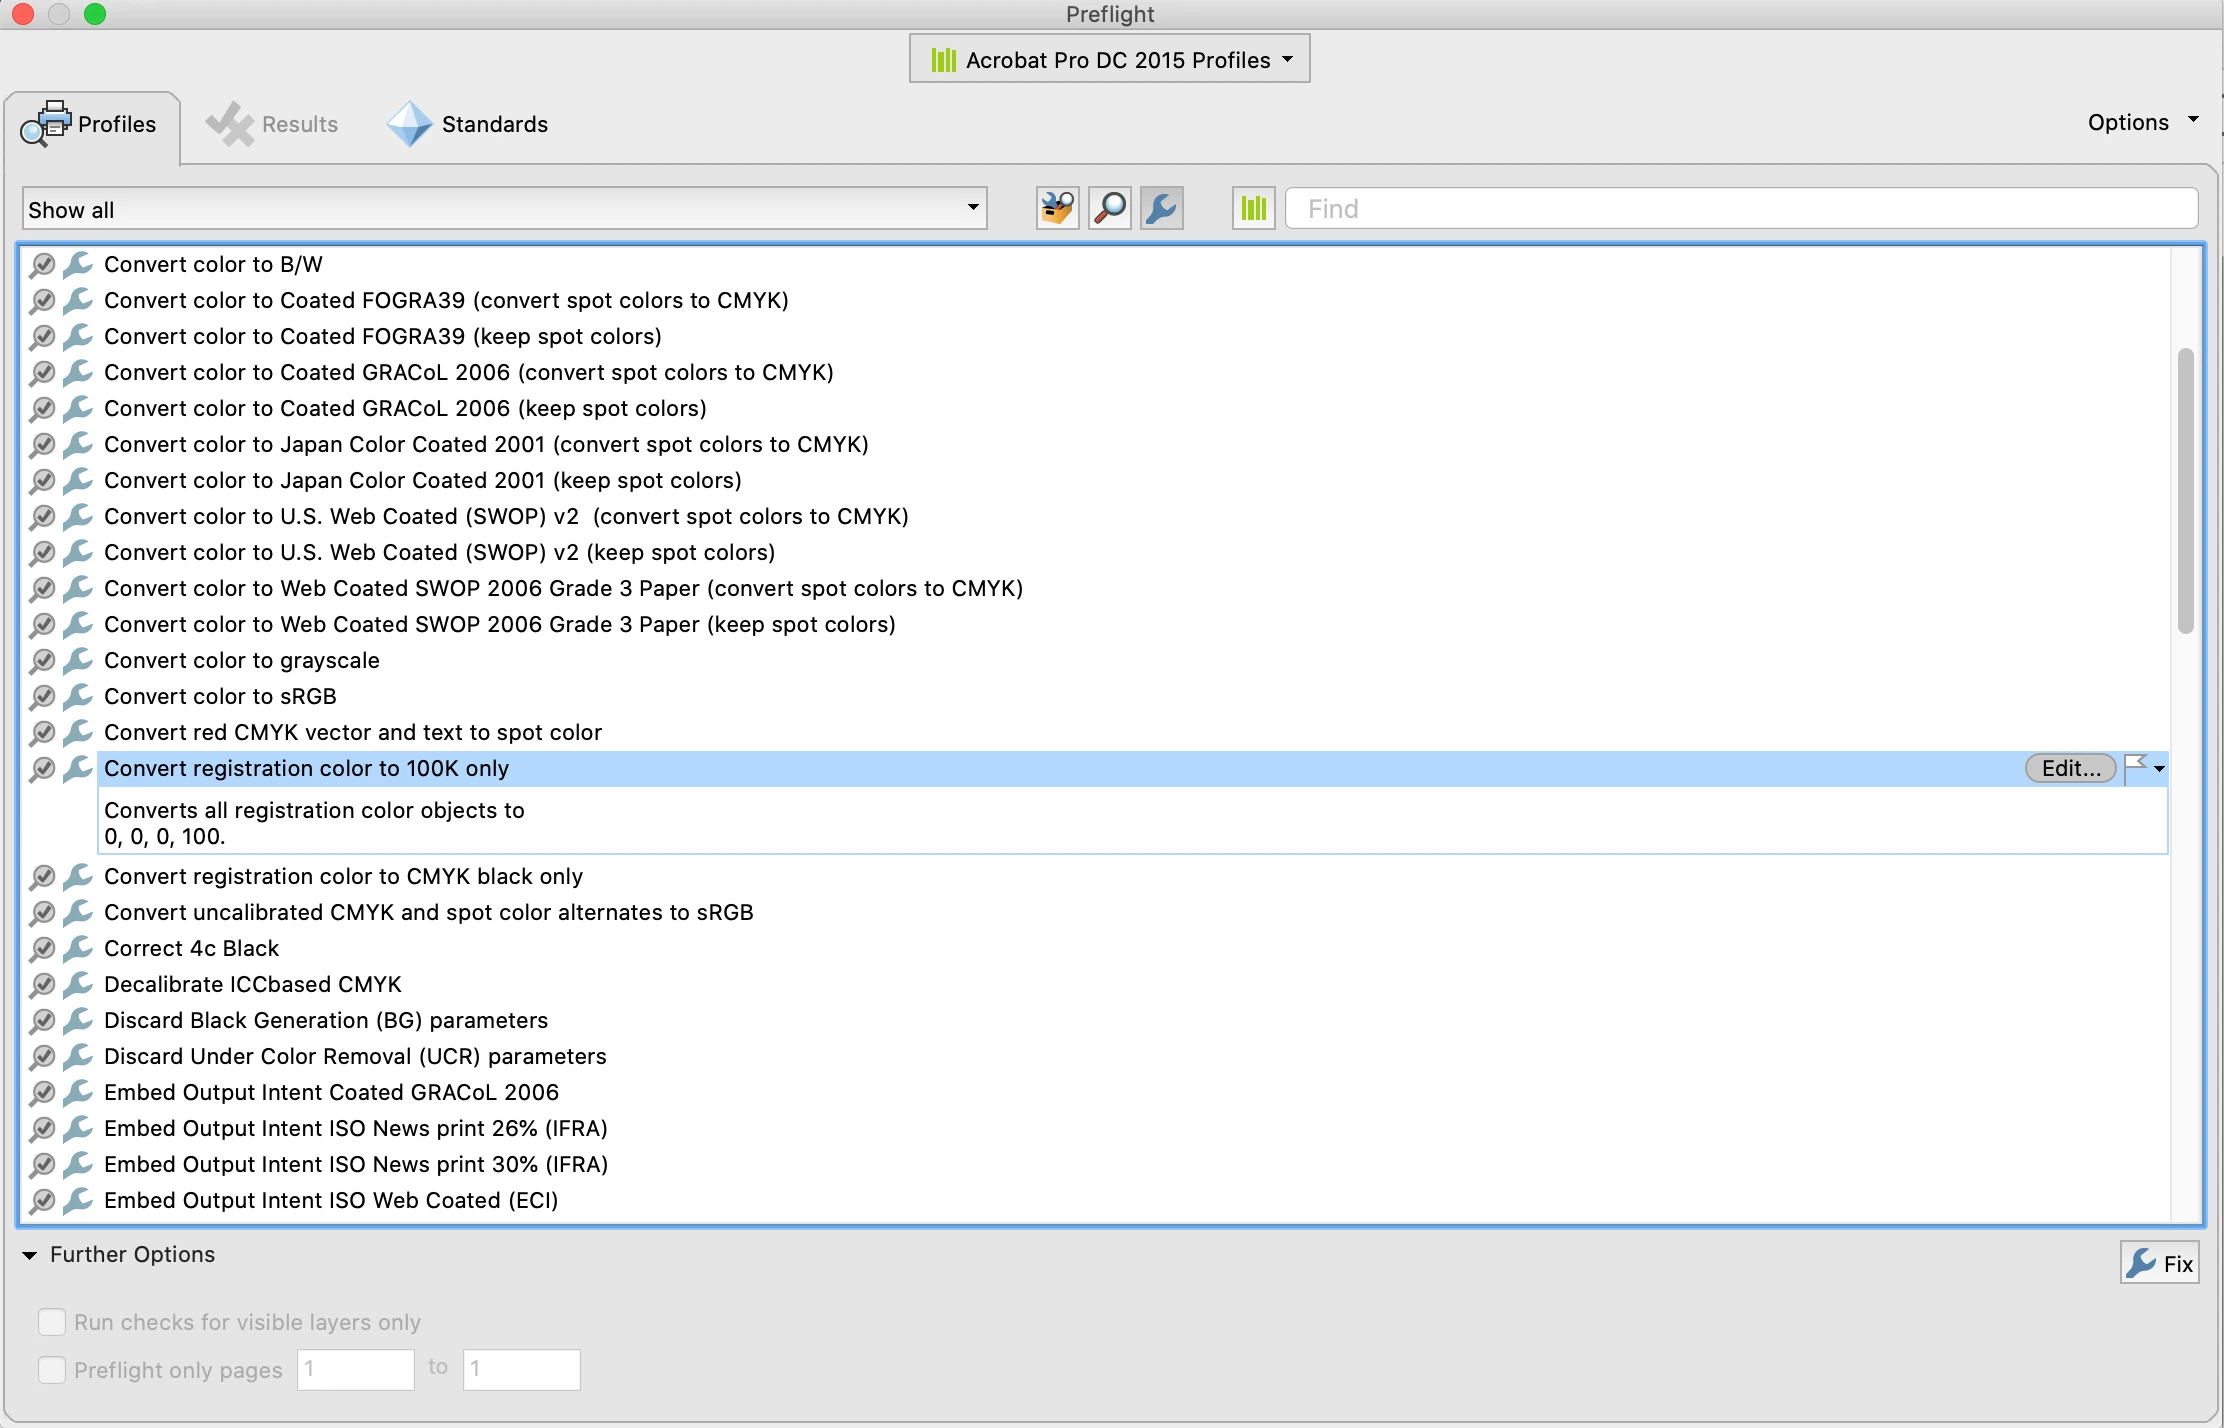The width and height of the screenshot is (2224, 1428).
Task: Click flag icon on selected fixup row
Action: pyautogui.click(x=2136, y=768)
